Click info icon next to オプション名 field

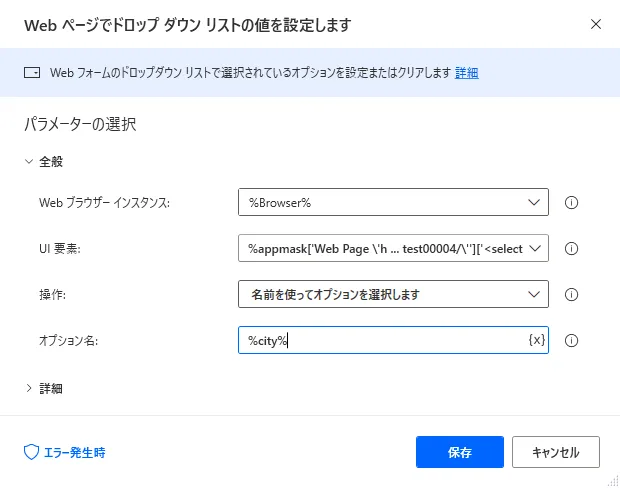[573, 341]
